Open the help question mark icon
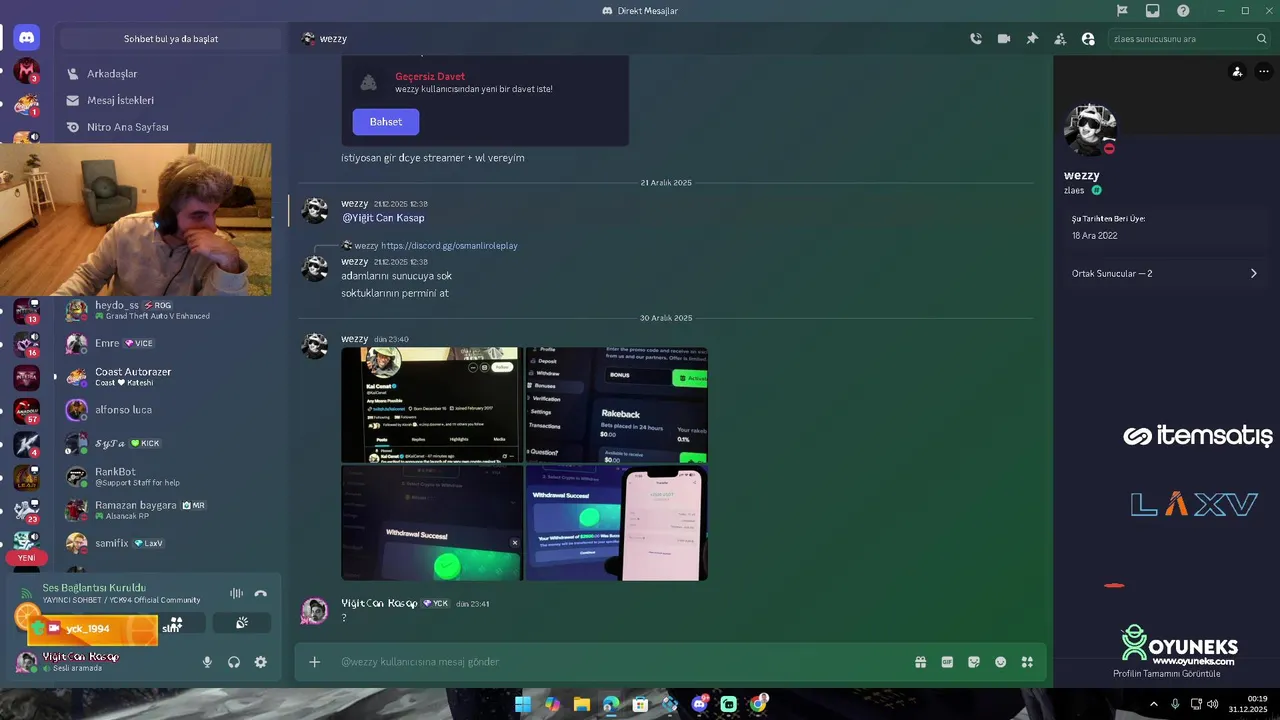Image resolution: width=1280 pixels, height=720 pixels. click(1184, 11)
